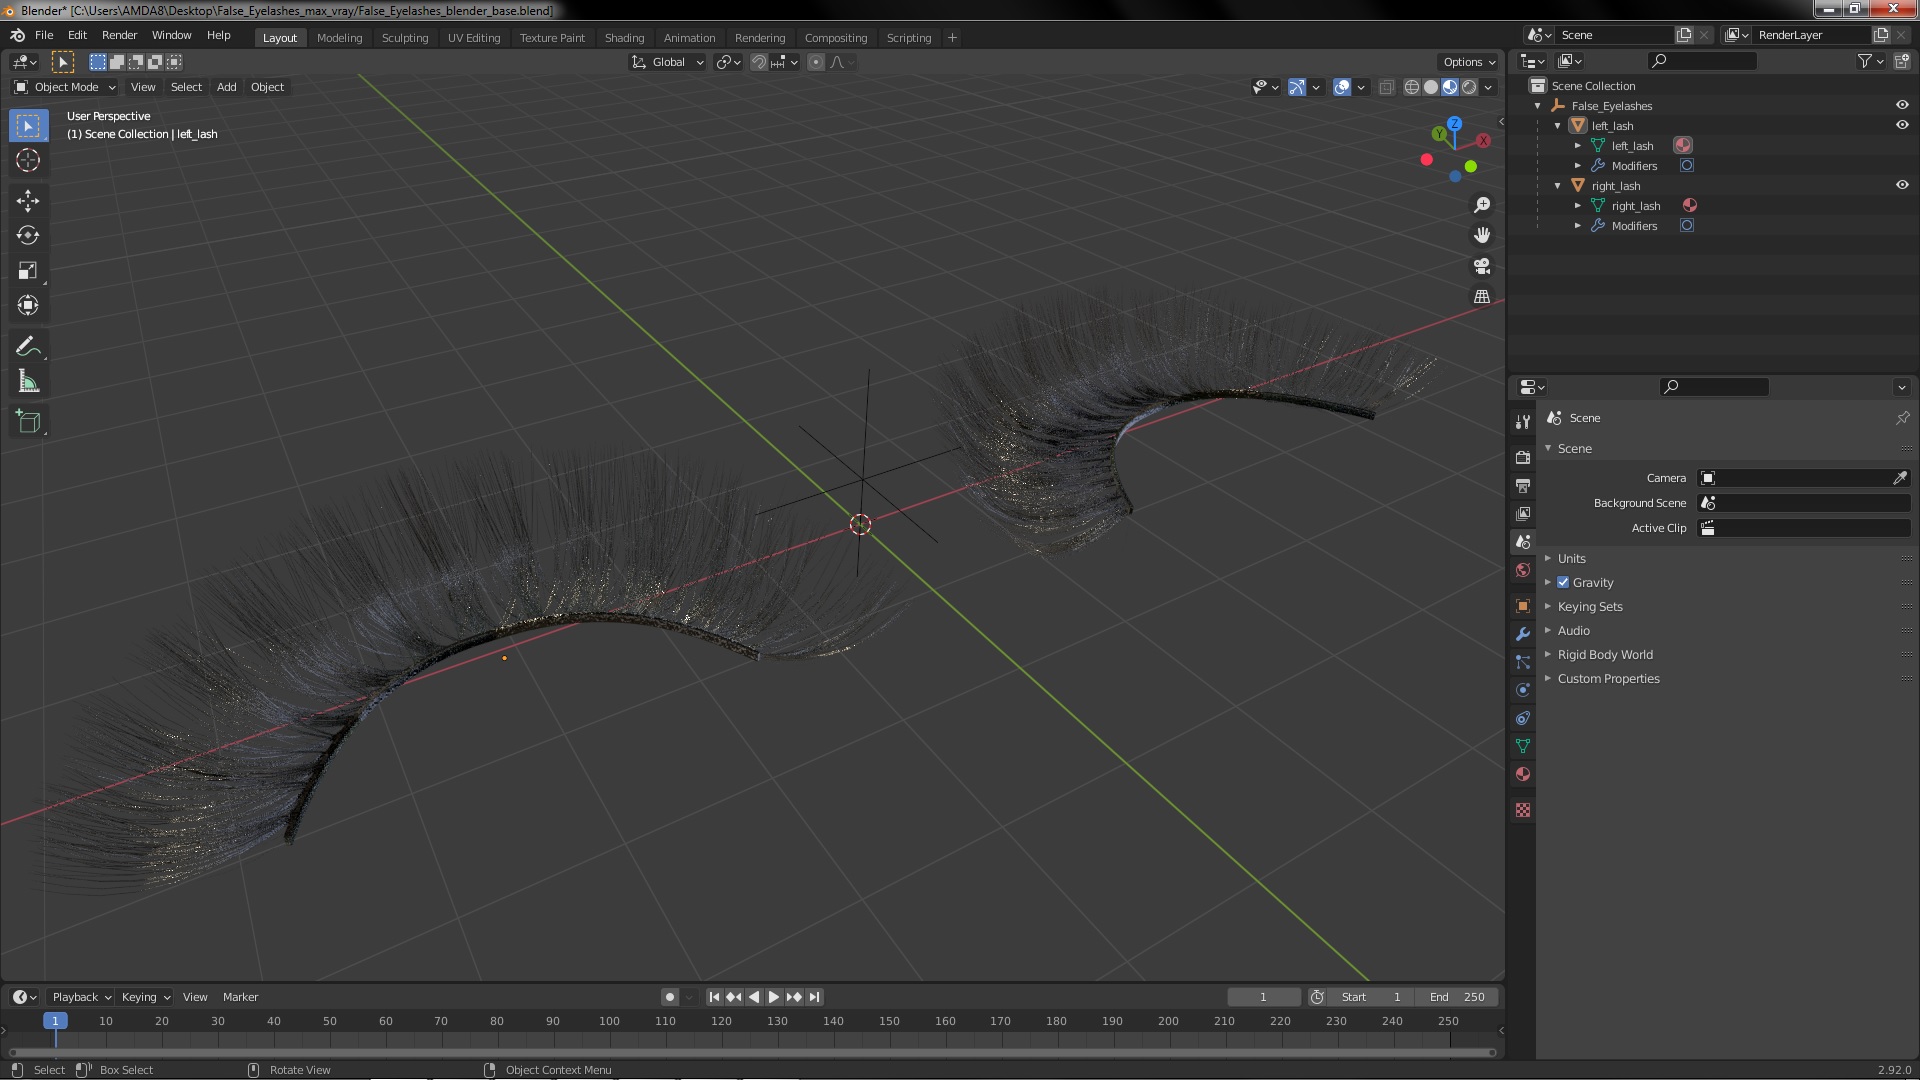This screenshot has width=1920, height=1080.
Task: Open the Object Constraints properties tab
Action: tap(1523, 718)
